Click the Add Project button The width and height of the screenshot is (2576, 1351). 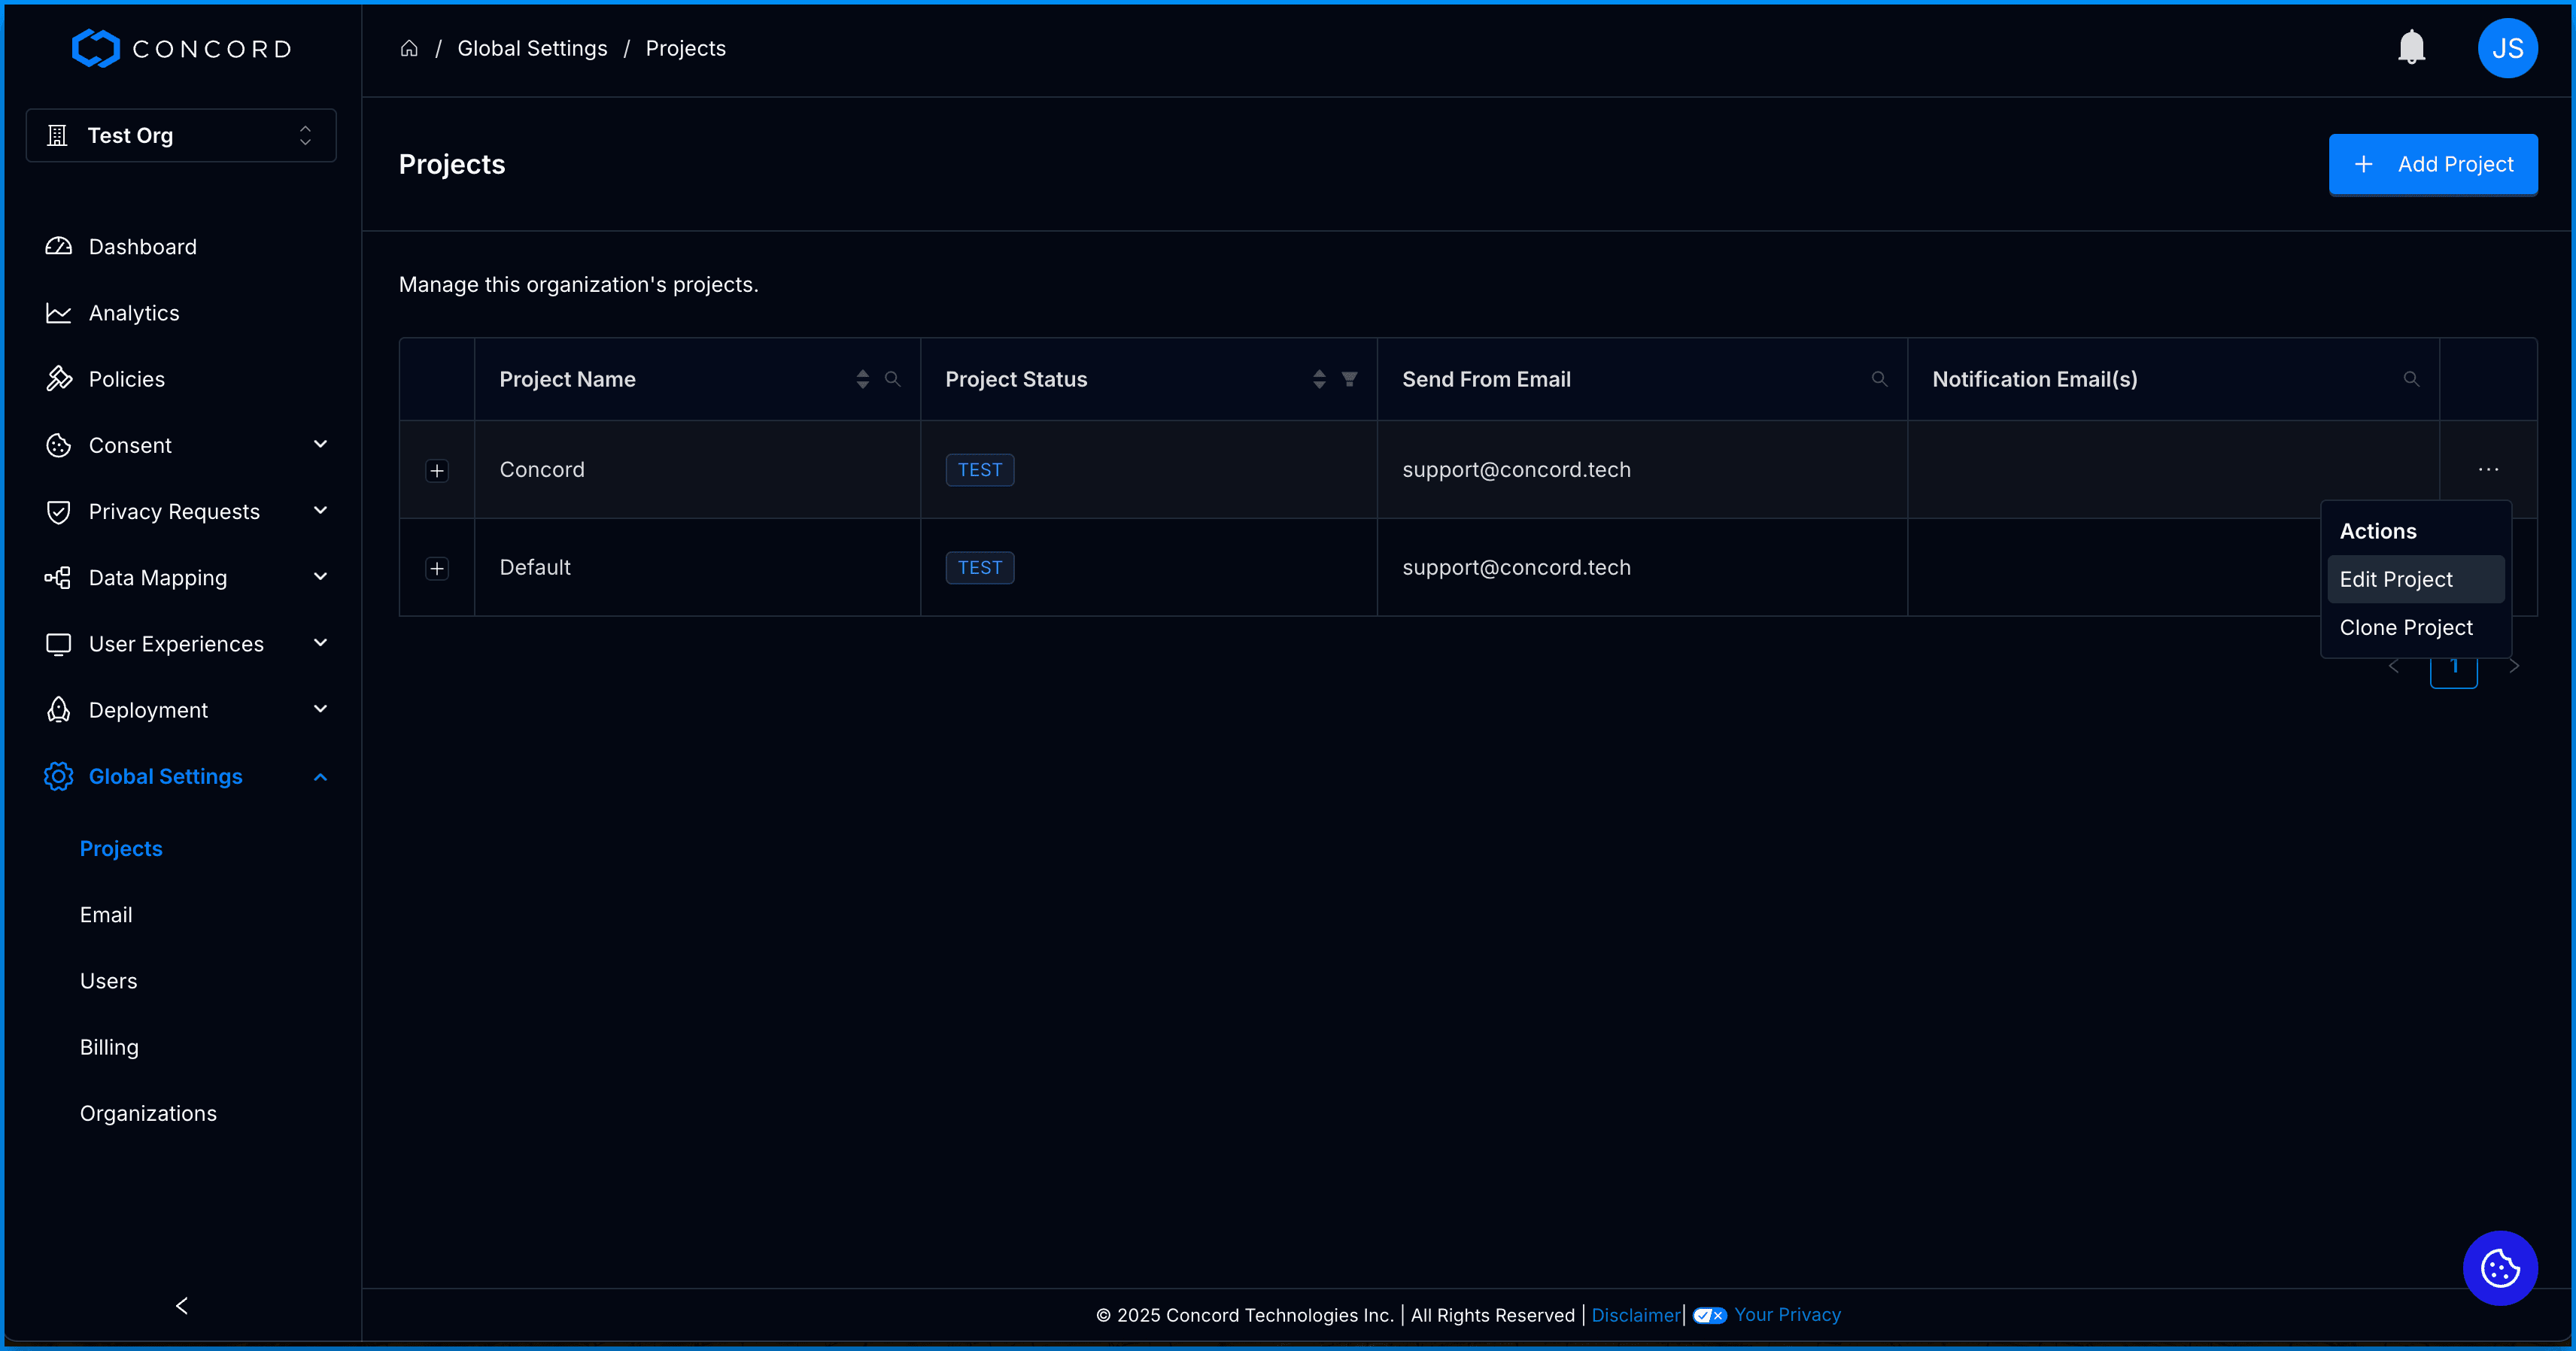pyautogui.click(x=2432, y=164)
